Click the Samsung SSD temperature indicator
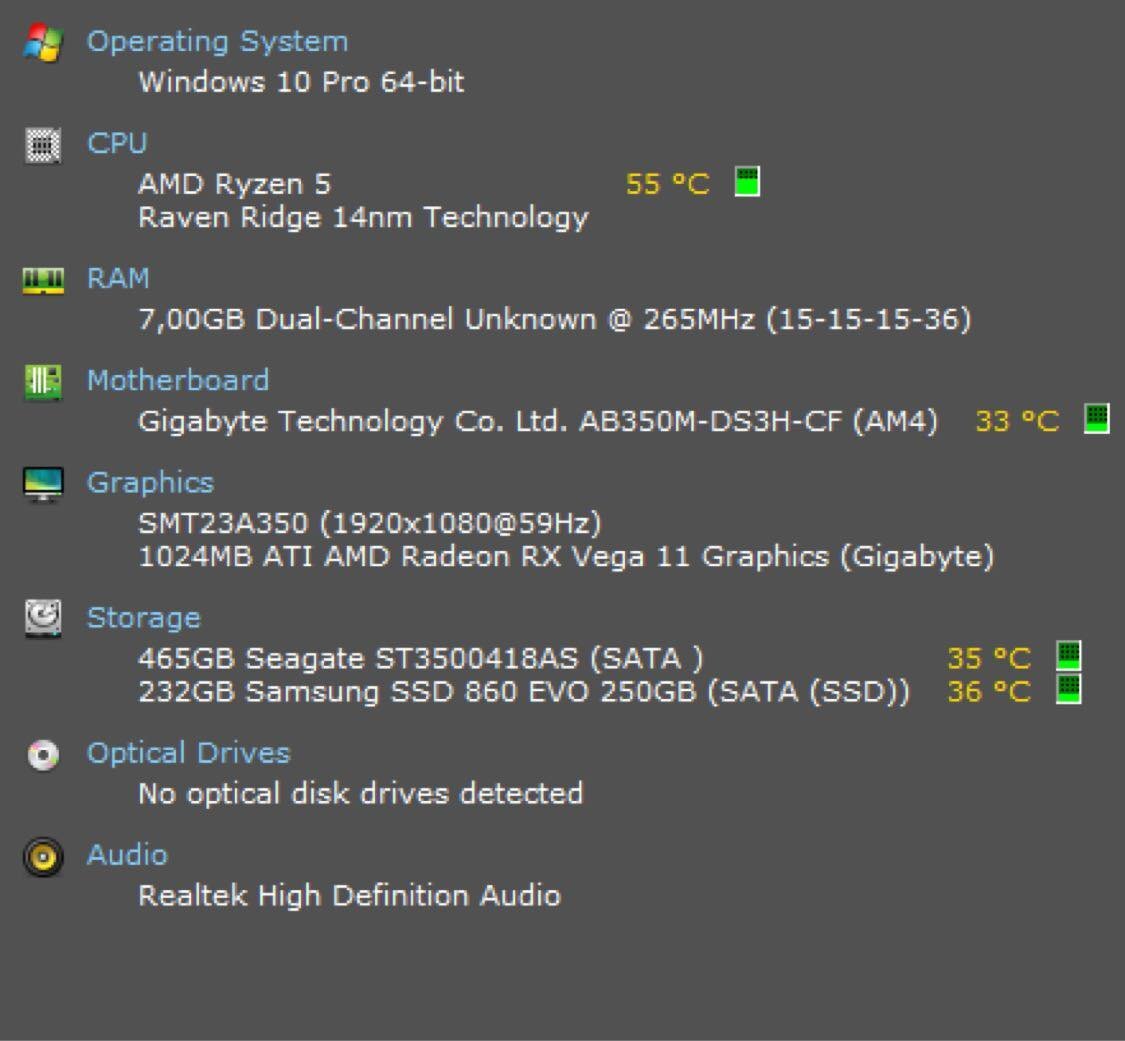Screen dimensions: 1125x1041 click(1069, 689)
